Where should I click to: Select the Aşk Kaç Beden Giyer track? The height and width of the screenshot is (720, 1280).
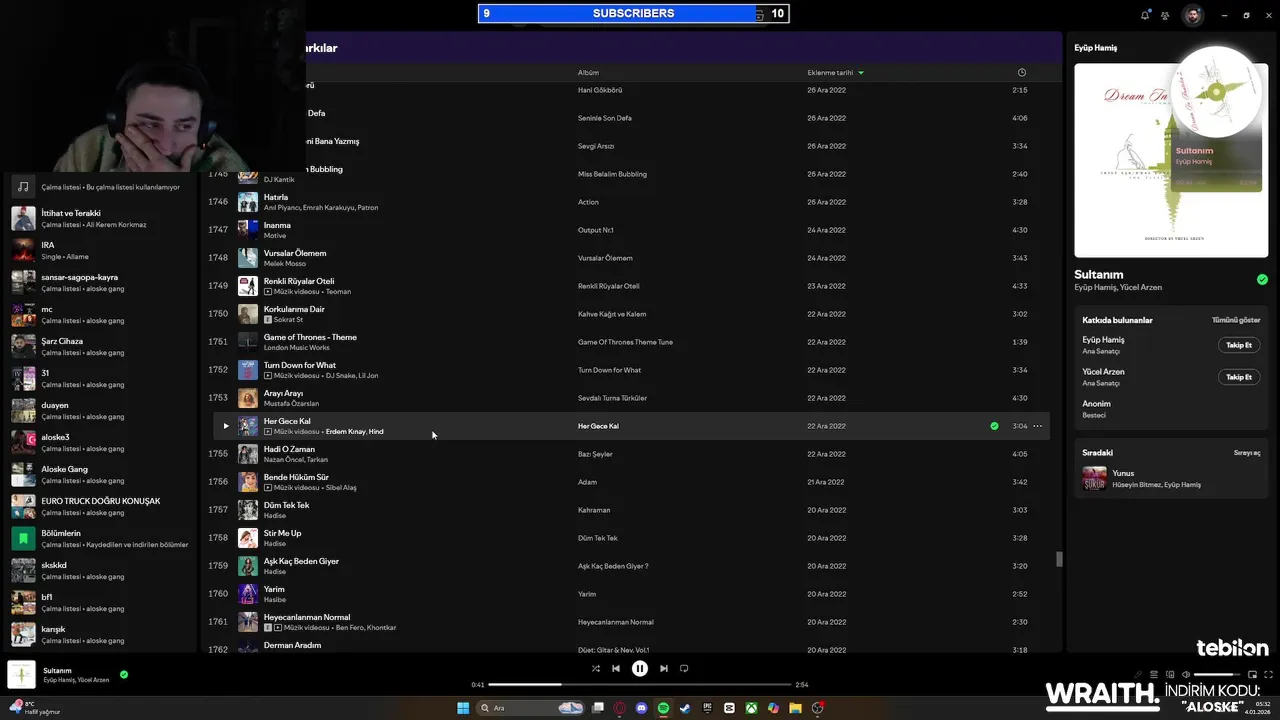[x=632, y=566]
